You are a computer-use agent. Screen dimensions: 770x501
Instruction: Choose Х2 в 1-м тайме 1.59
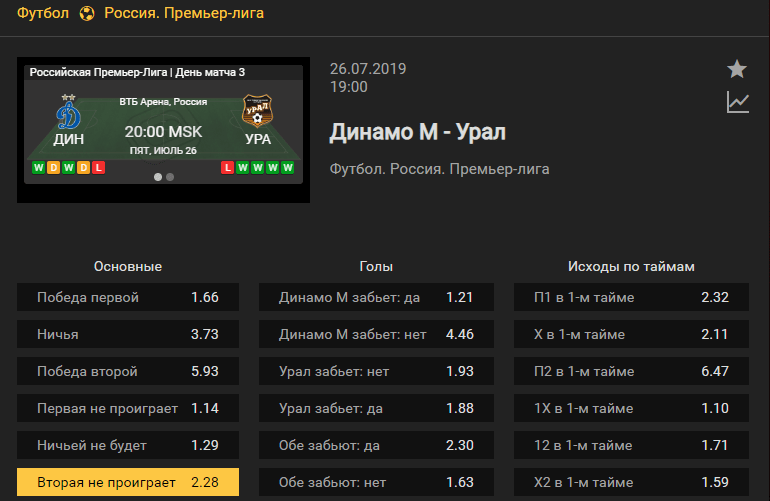point(632,482)
